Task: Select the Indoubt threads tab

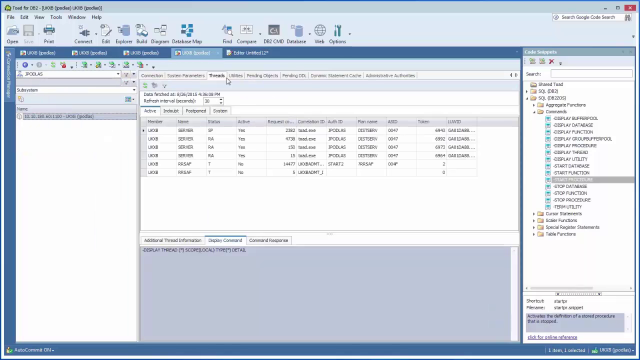Action: pyautogui.click(x=171, y=111)
